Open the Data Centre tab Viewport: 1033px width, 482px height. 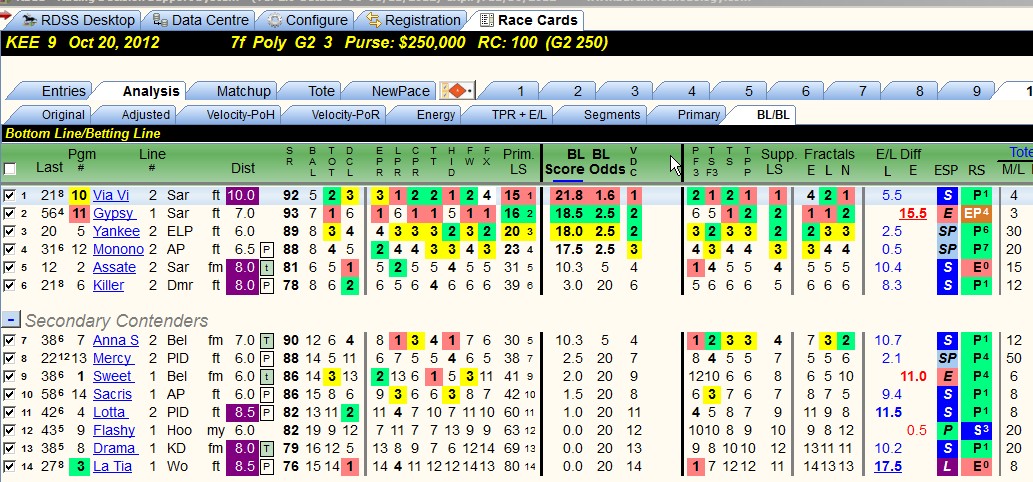pos(200,20)
